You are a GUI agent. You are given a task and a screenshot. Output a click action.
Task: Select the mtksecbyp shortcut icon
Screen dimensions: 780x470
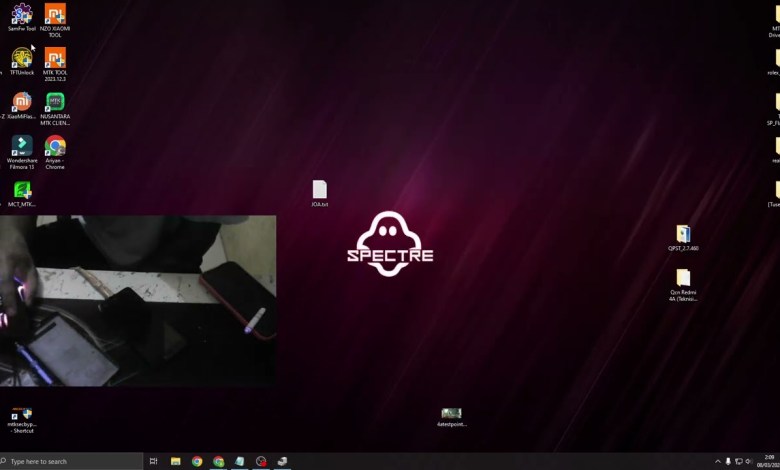coord(22,414)
